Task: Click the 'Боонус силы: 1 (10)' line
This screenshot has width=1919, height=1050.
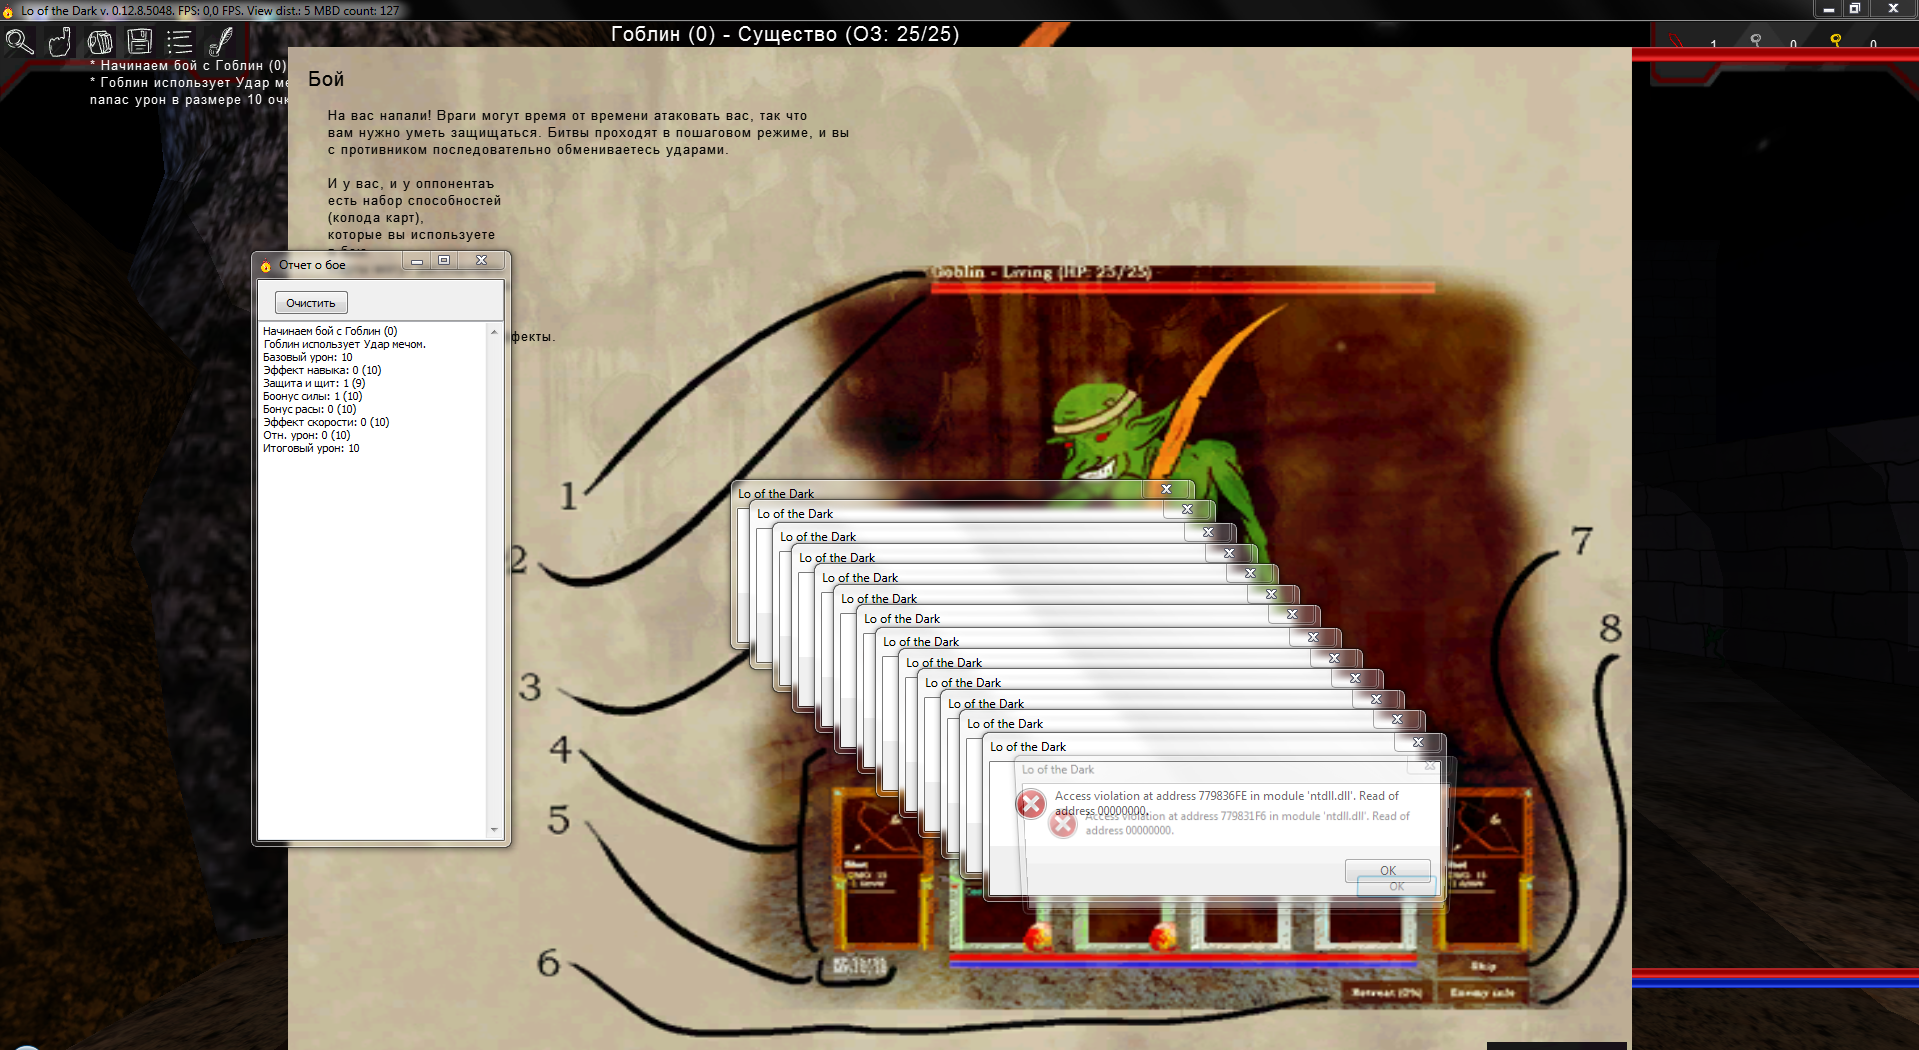Action: [313, 396]
